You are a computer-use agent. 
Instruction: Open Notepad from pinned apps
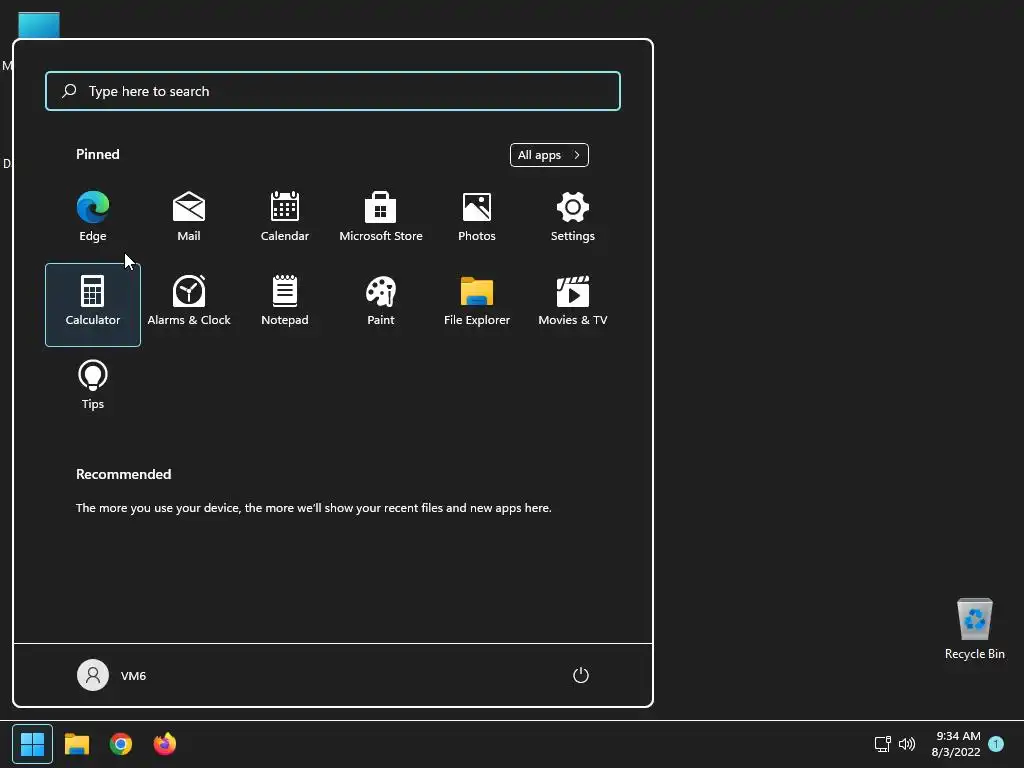click(285, 300)
